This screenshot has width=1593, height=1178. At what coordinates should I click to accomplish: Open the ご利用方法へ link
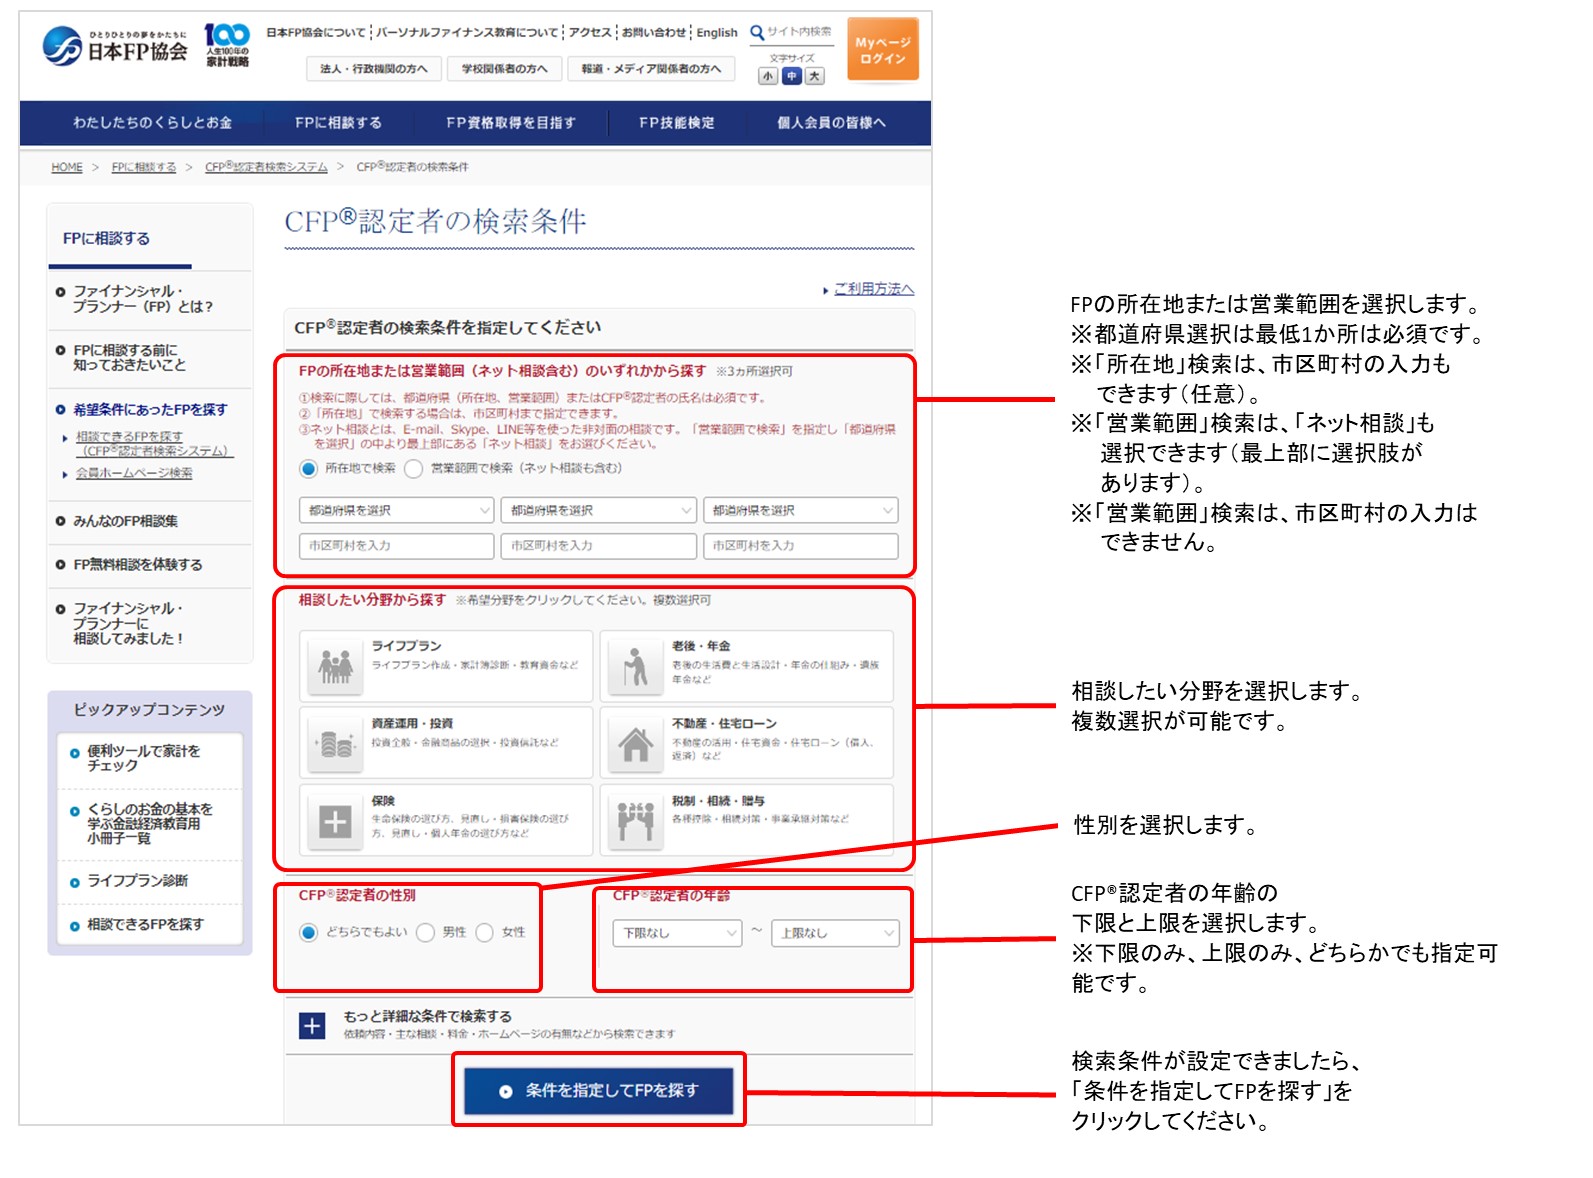point(873,289)
